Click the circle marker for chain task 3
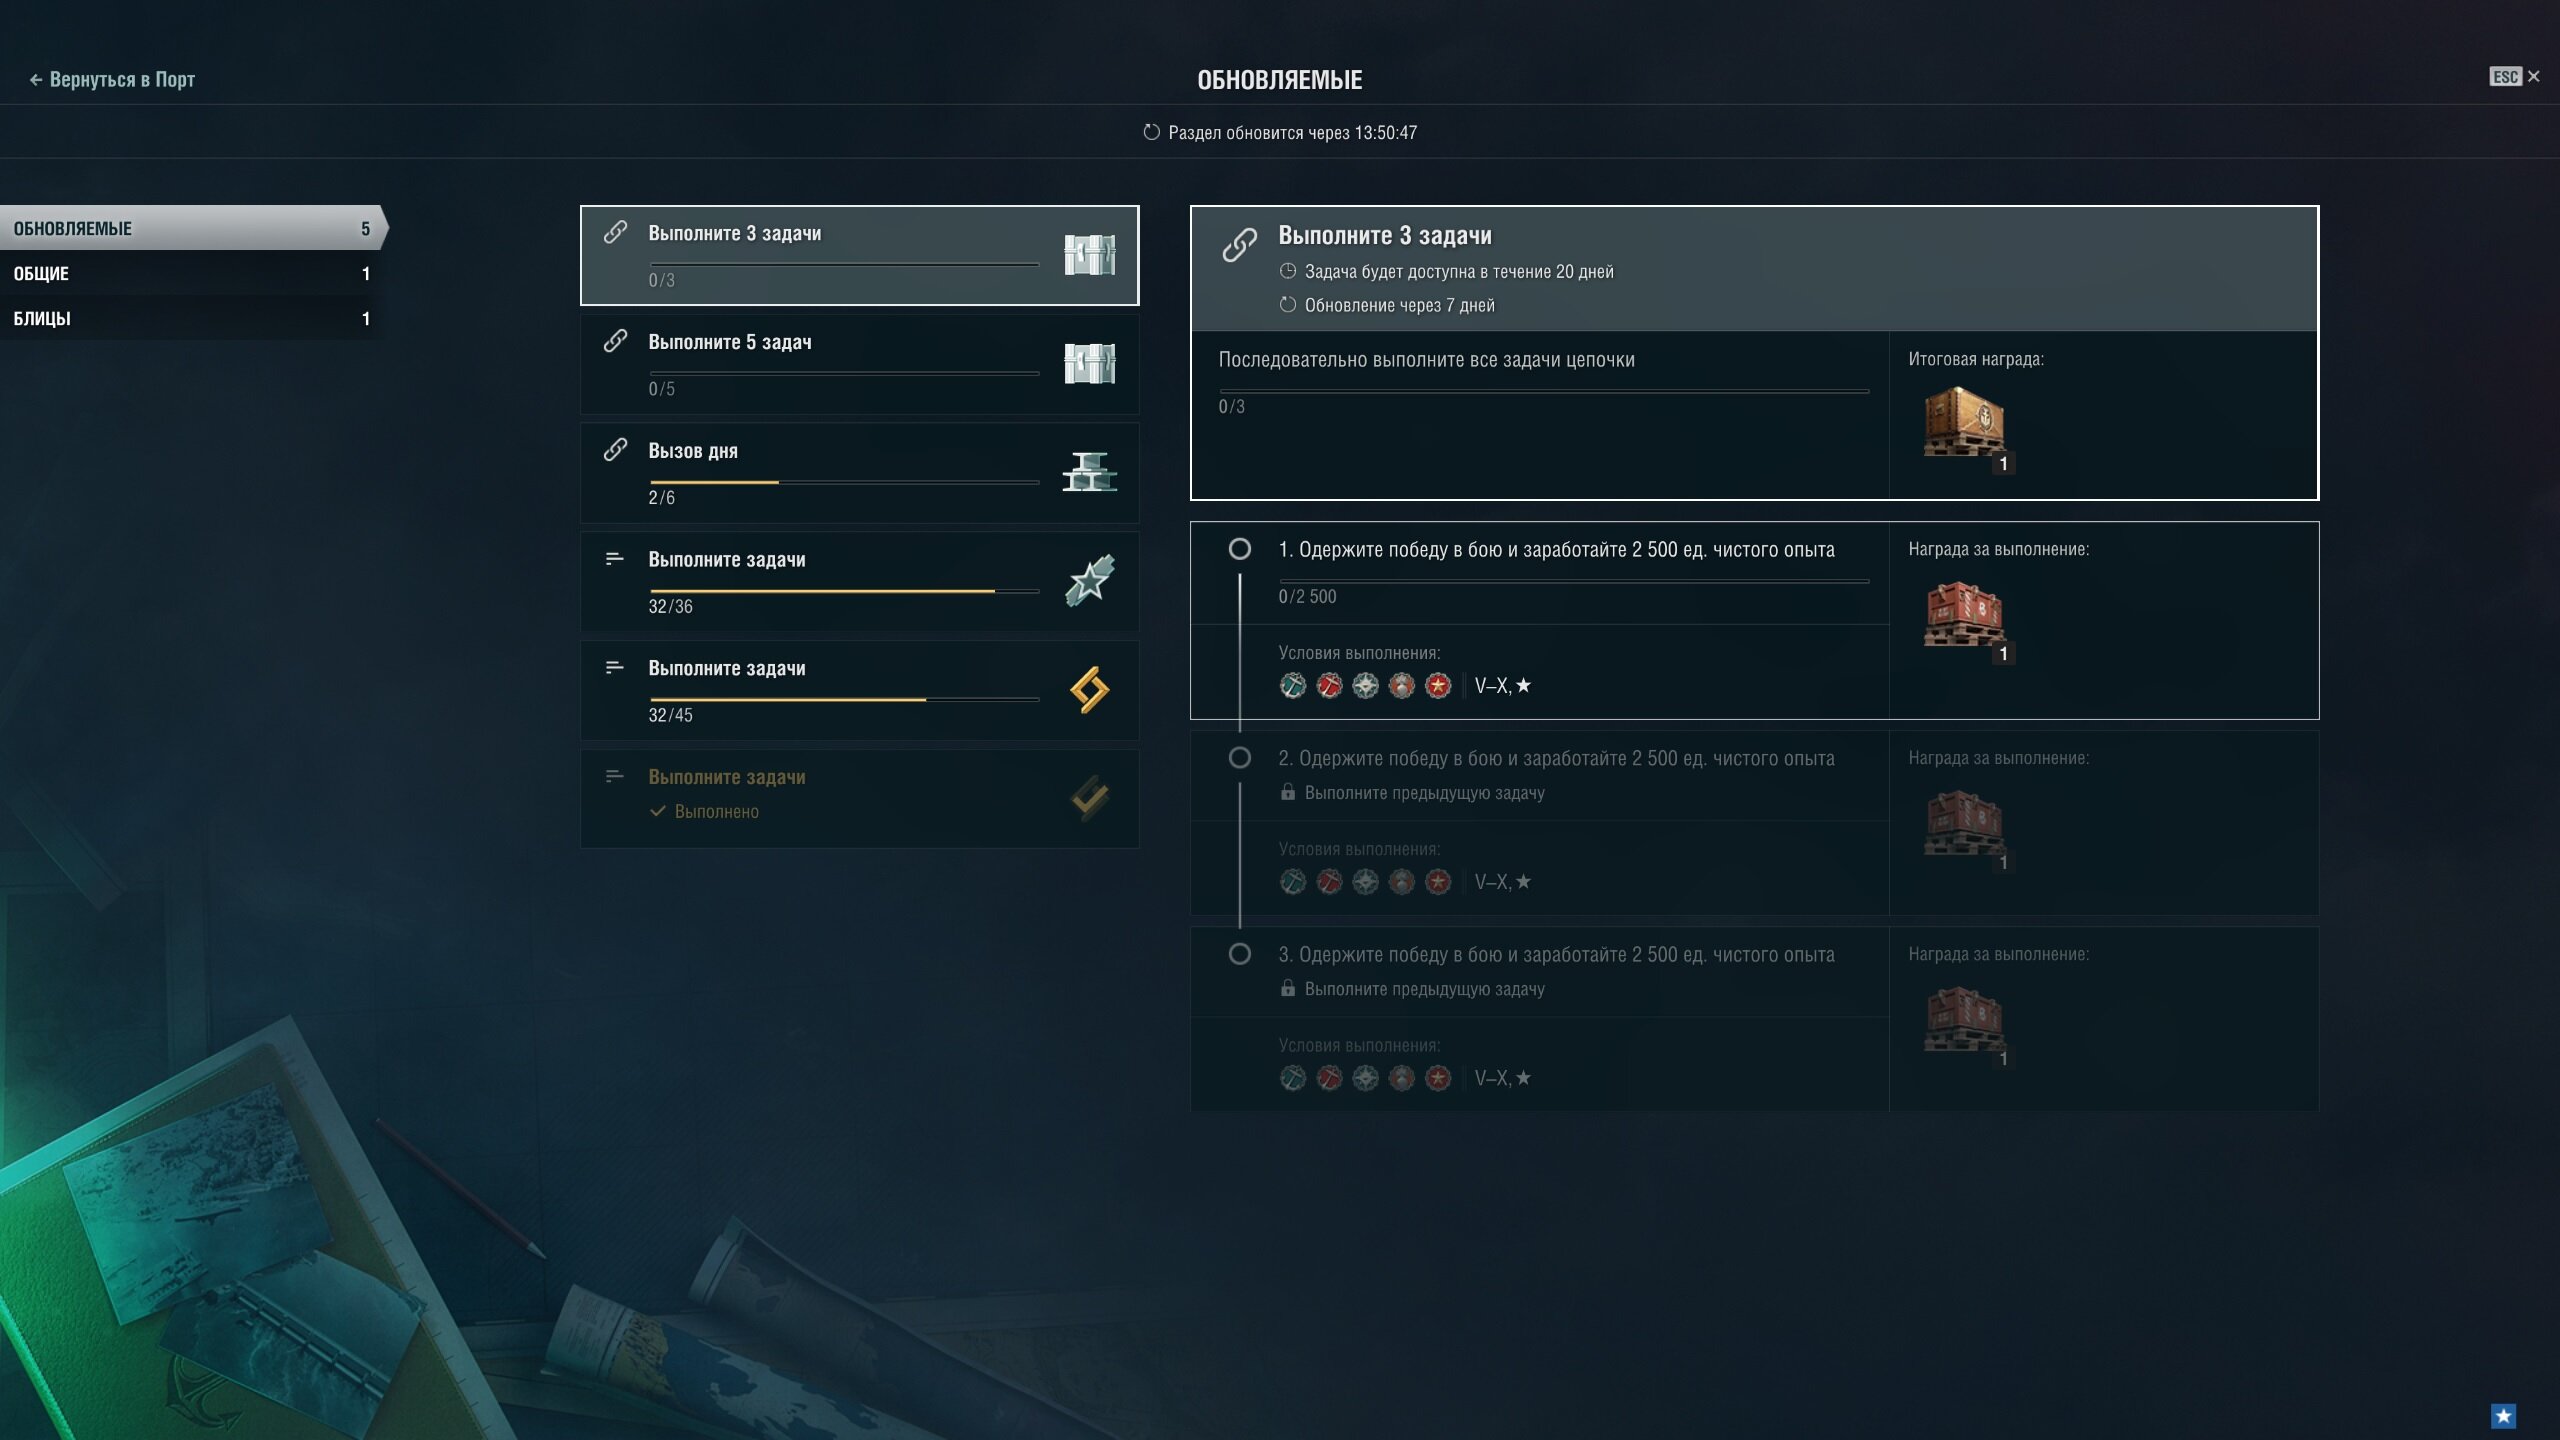 1240,954
